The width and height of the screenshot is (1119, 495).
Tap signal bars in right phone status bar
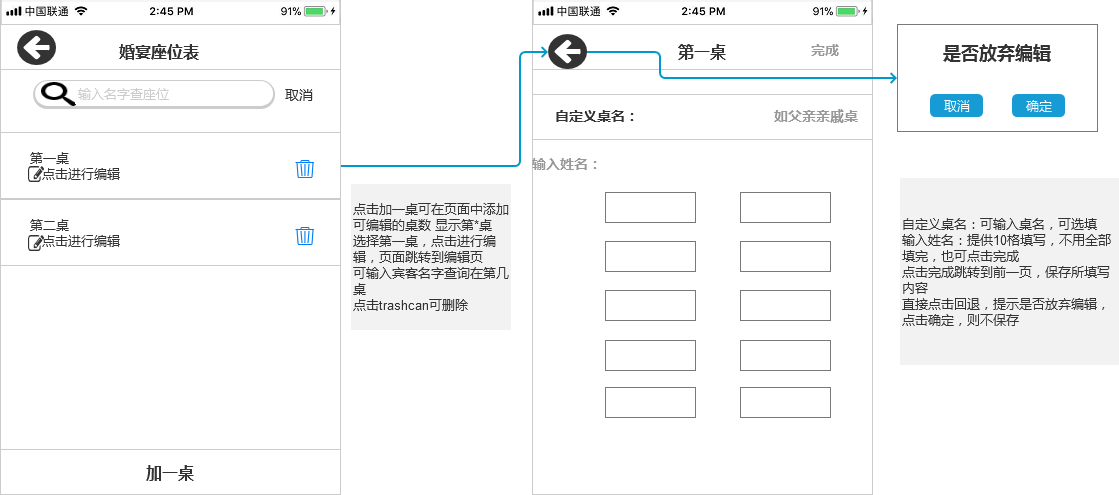[545, 11]
